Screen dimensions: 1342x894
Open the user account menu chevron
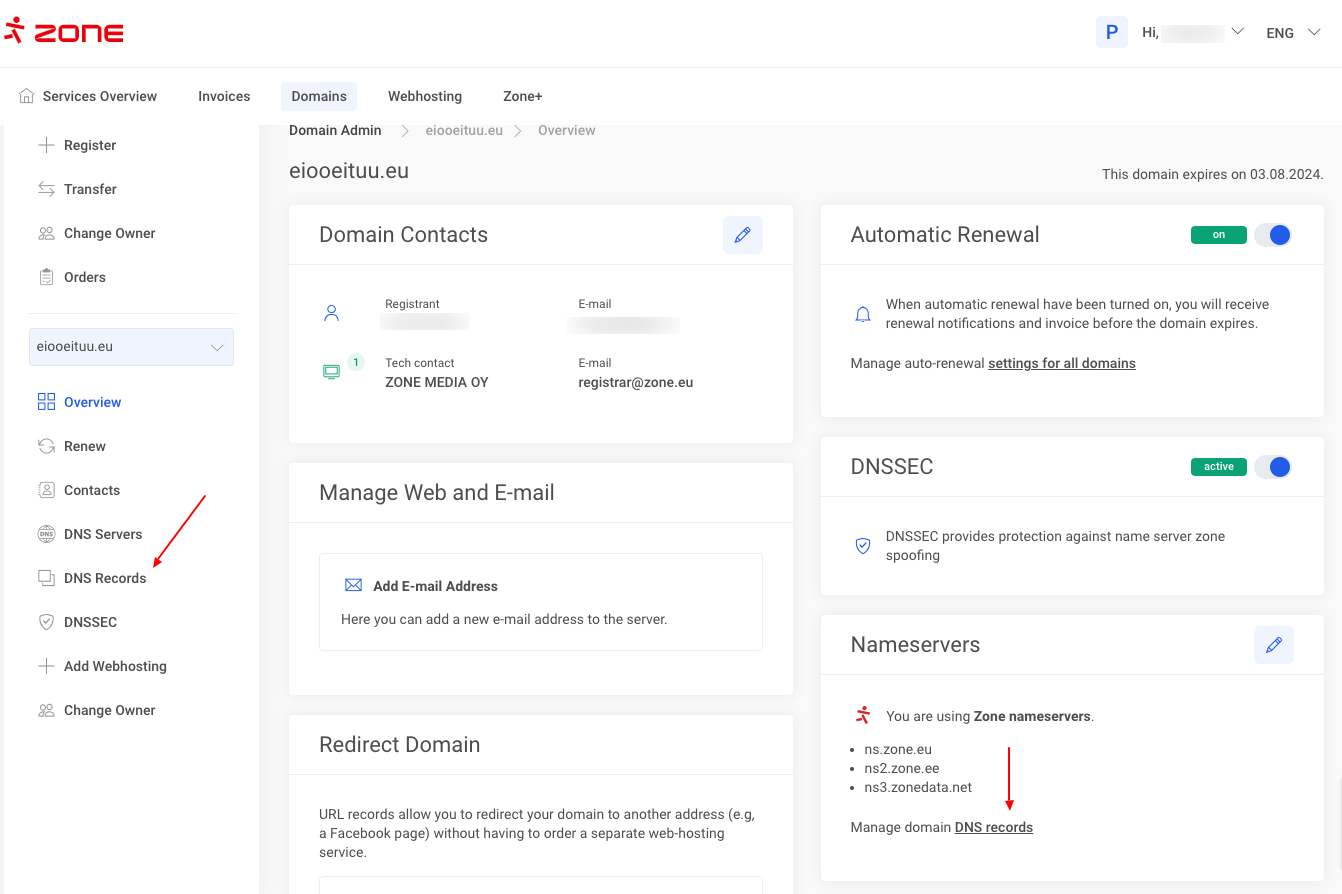pyautogui.click(x=1237, y=32)
